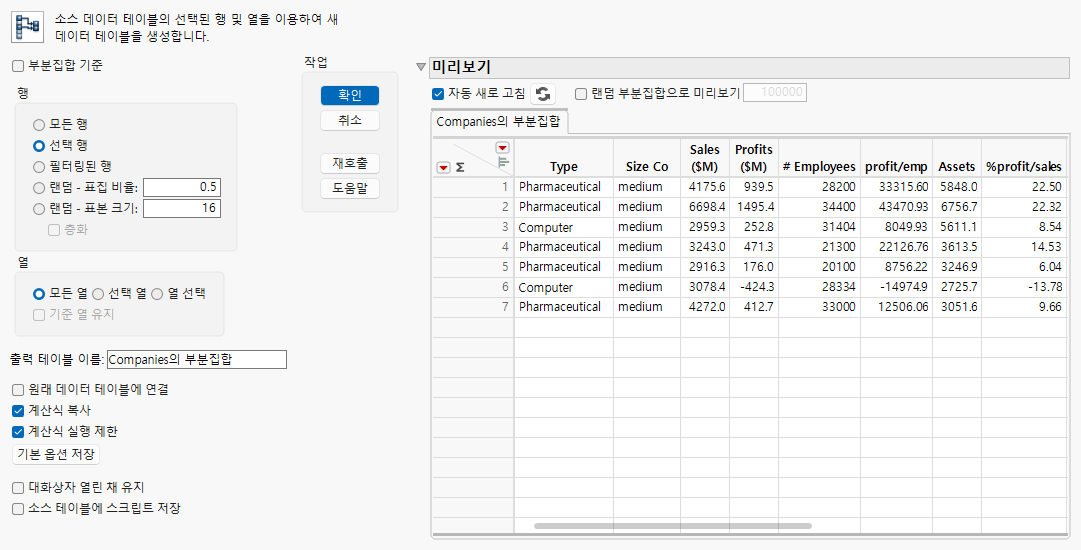Enable the 부분집합 기준 checkbox
This screenshot has width=1081, height=550.
pos(18,66)
